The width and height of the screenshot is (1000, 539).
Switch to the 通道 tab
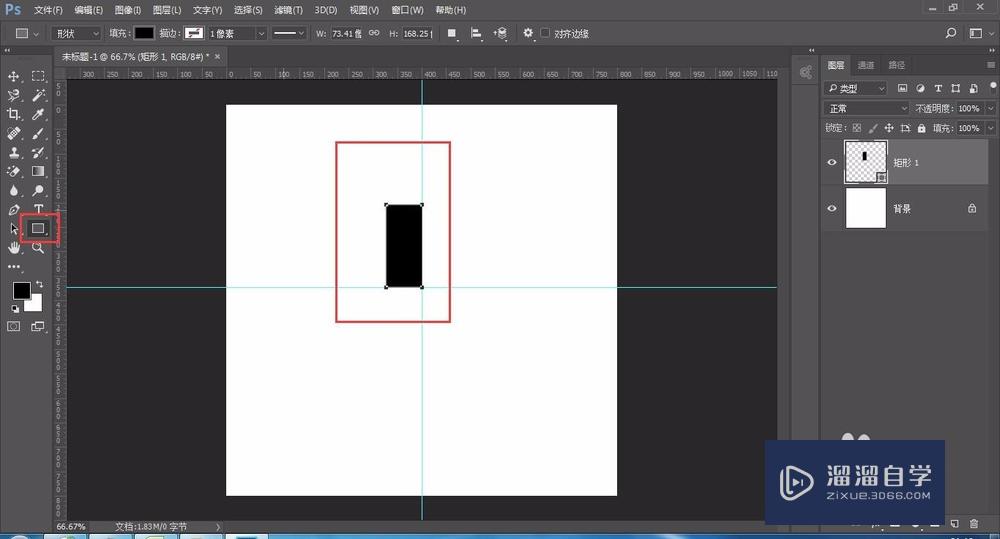pyautogui.click(x=865, y=65)
